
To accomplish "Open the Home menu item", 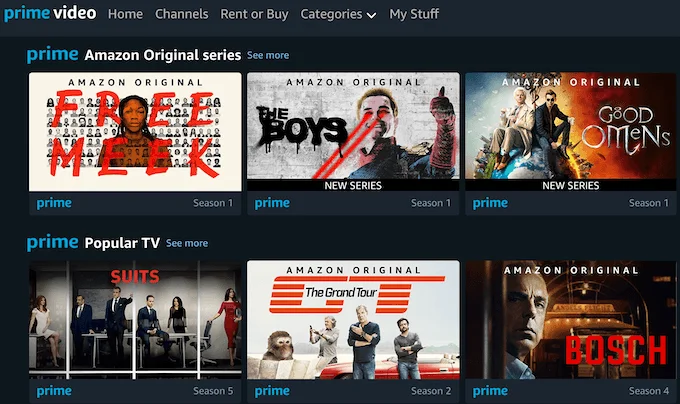I will (x=125, y=14).
